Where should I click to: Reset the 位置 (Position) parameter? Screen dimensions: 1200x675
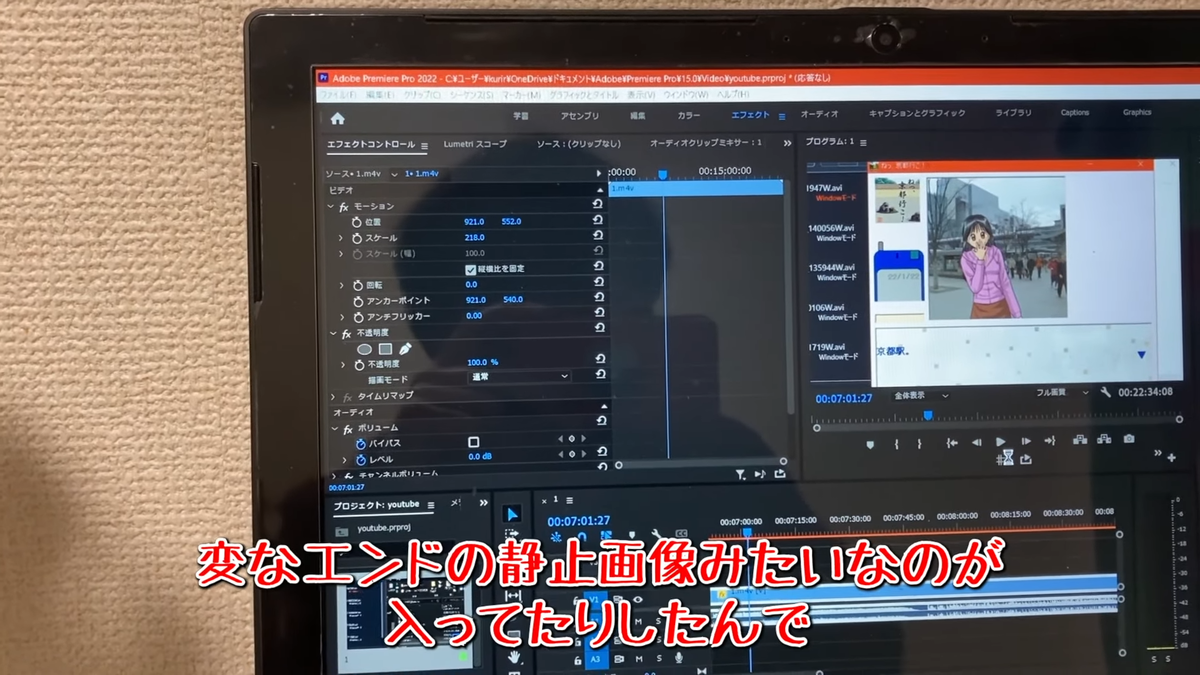tap(598, 220)
